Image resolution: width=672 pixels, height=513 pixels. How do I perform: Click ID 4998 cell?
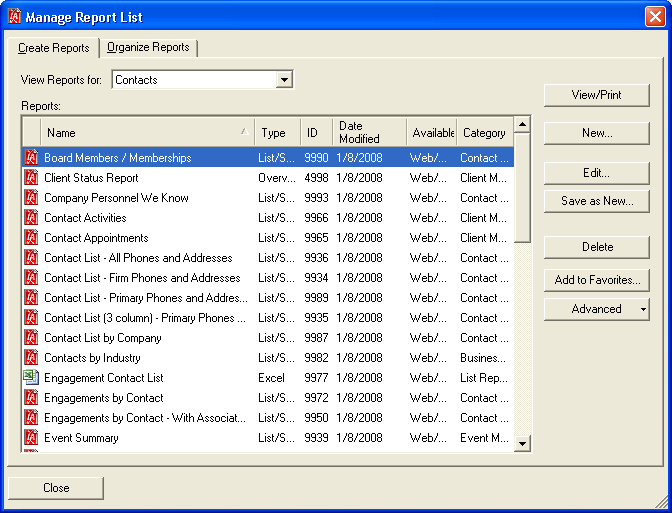click(316, 178)
